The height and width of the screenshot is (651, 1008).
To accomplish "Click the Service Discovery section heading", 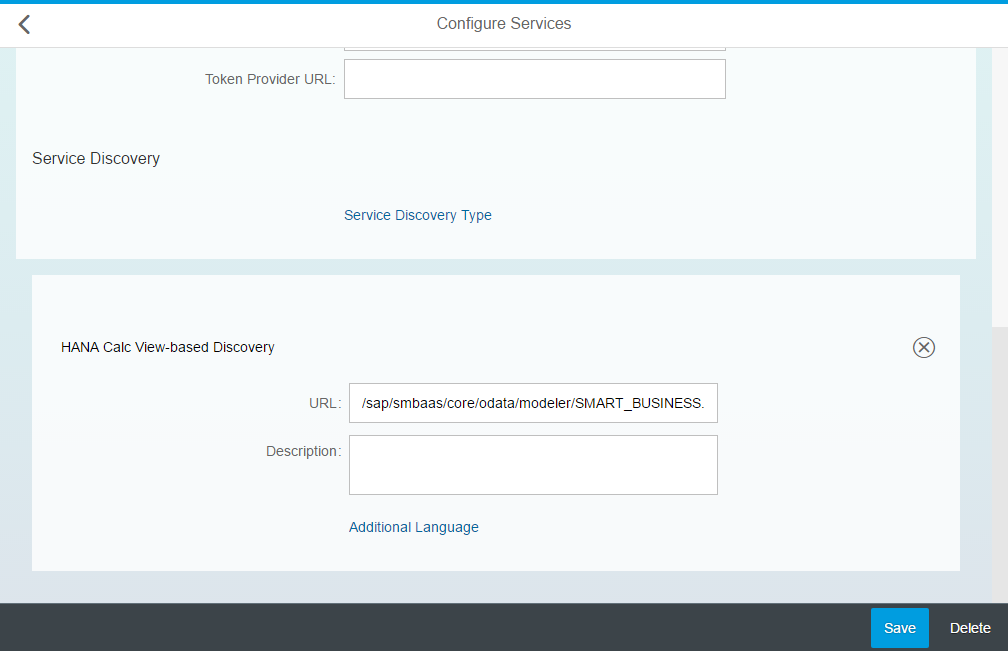I will pyautogui.click(x=96, y=158).
